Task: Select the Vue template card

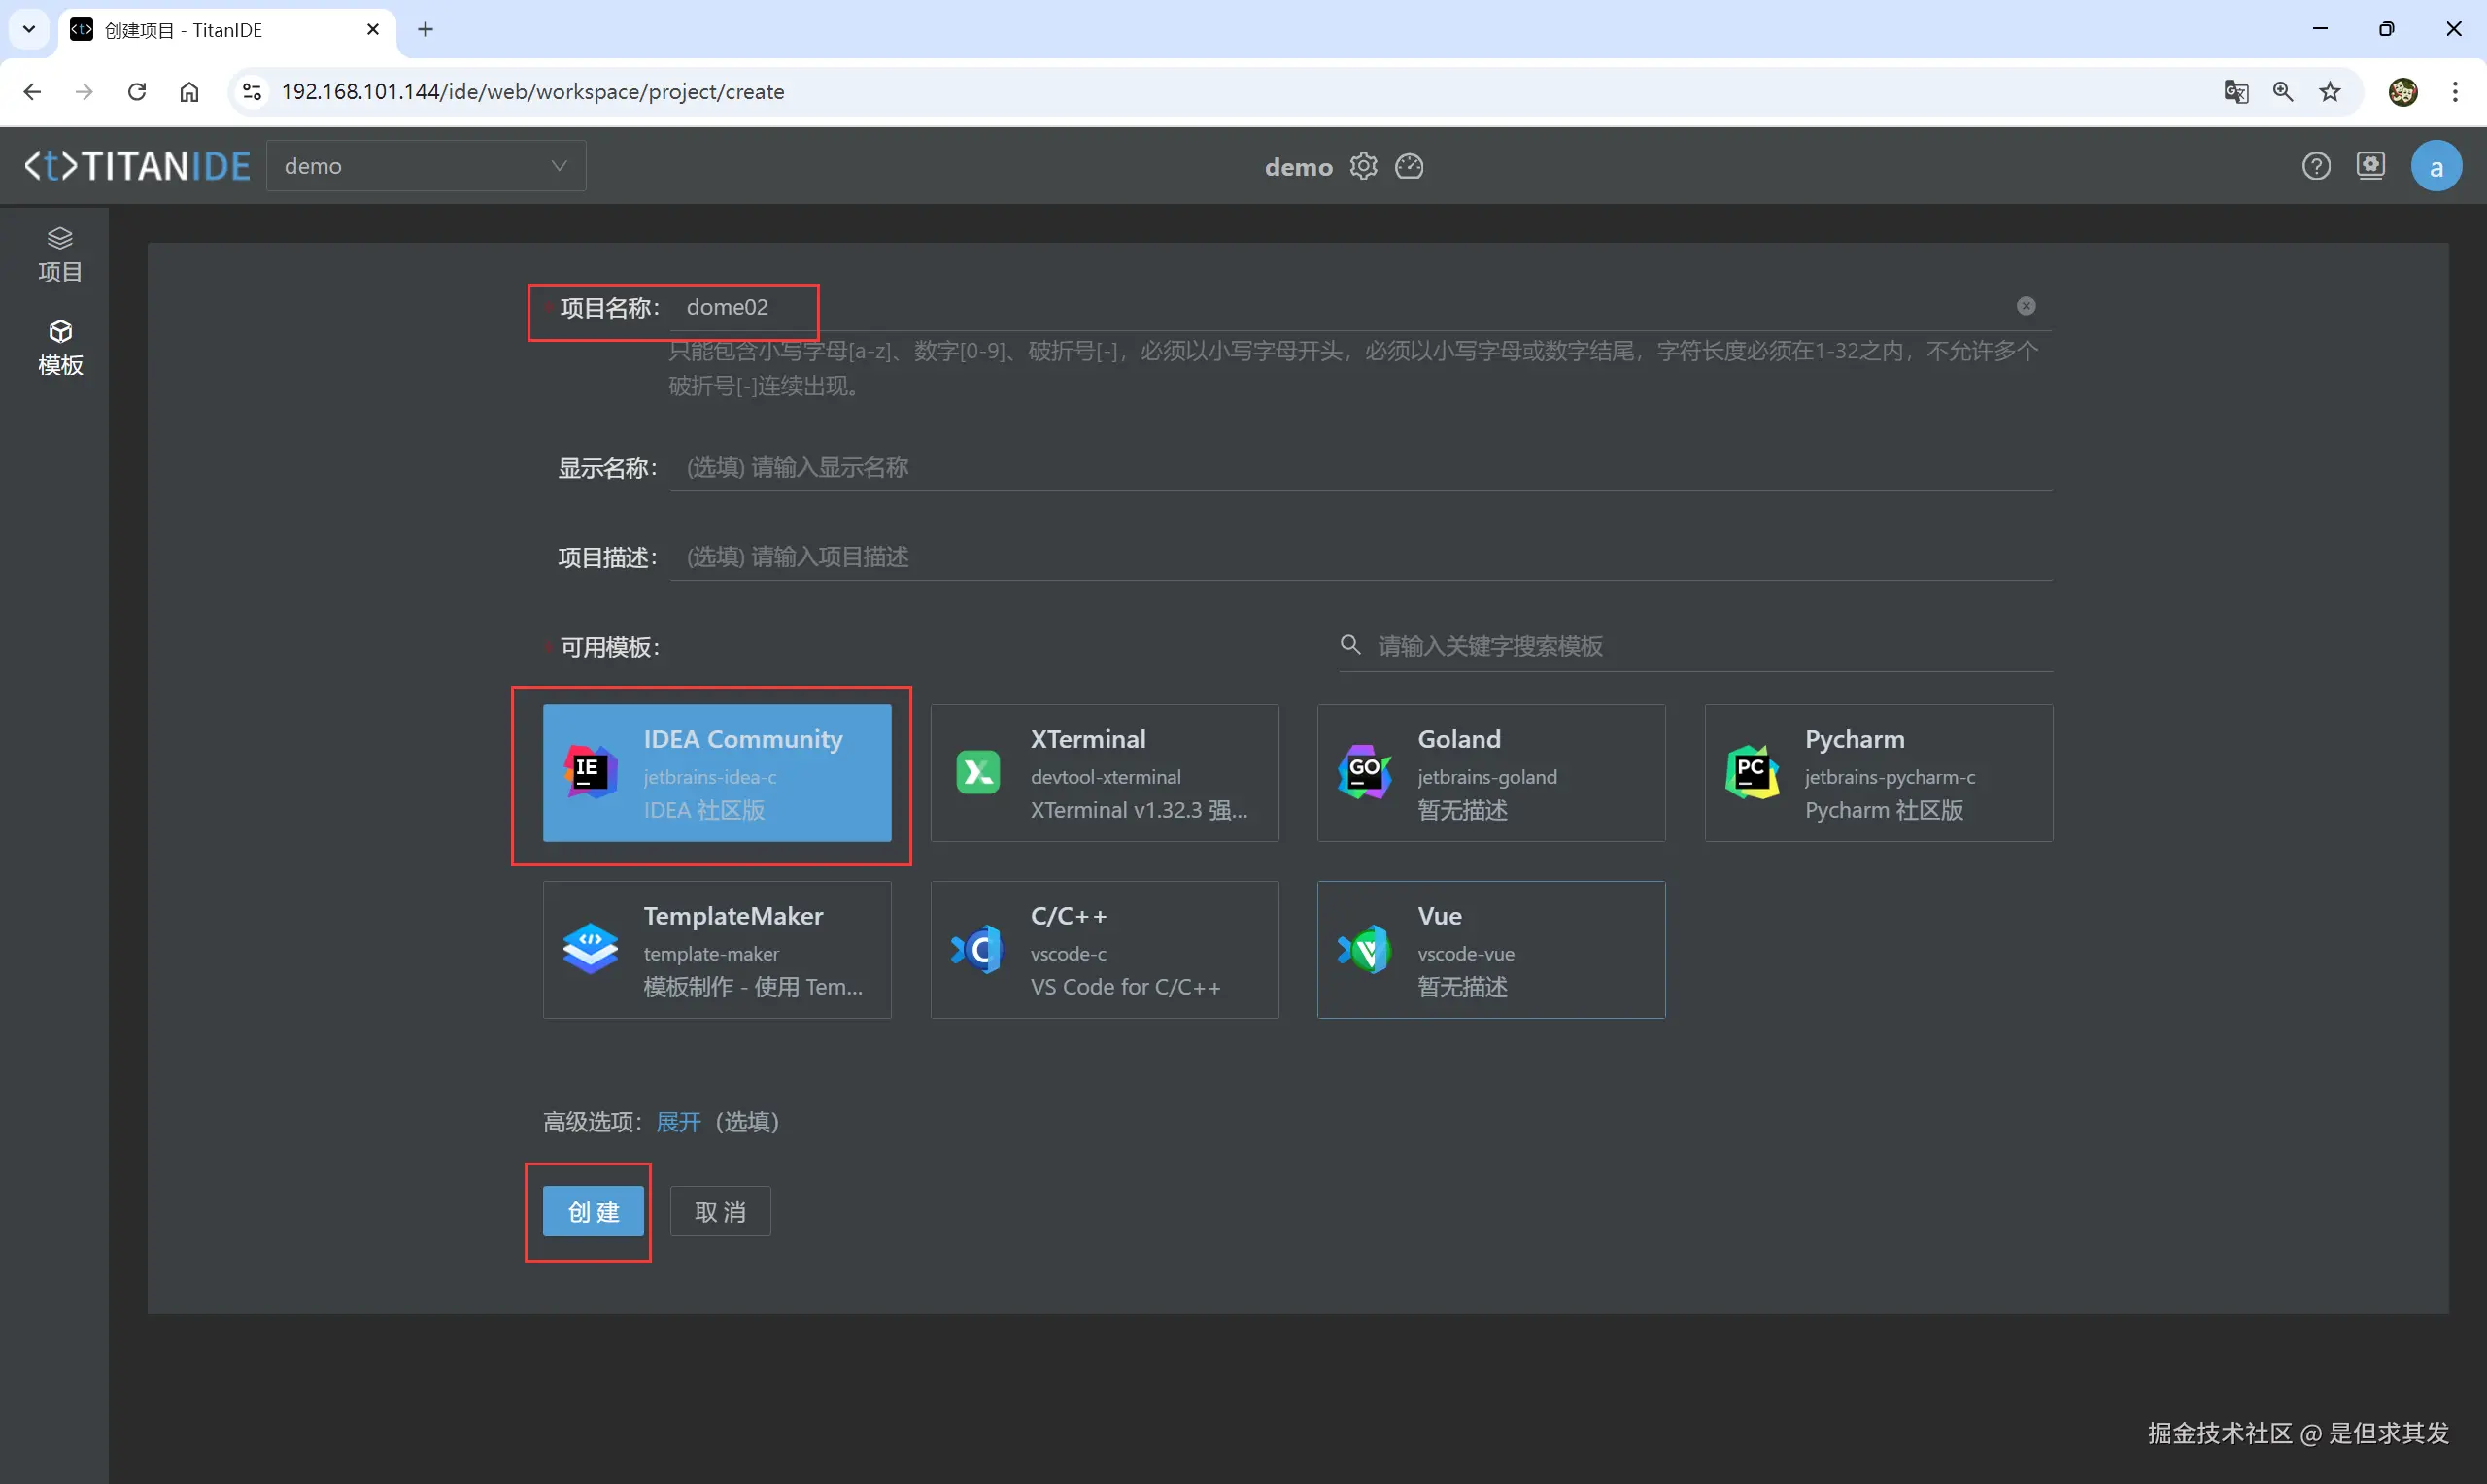Action: (x=1490, y=949)
